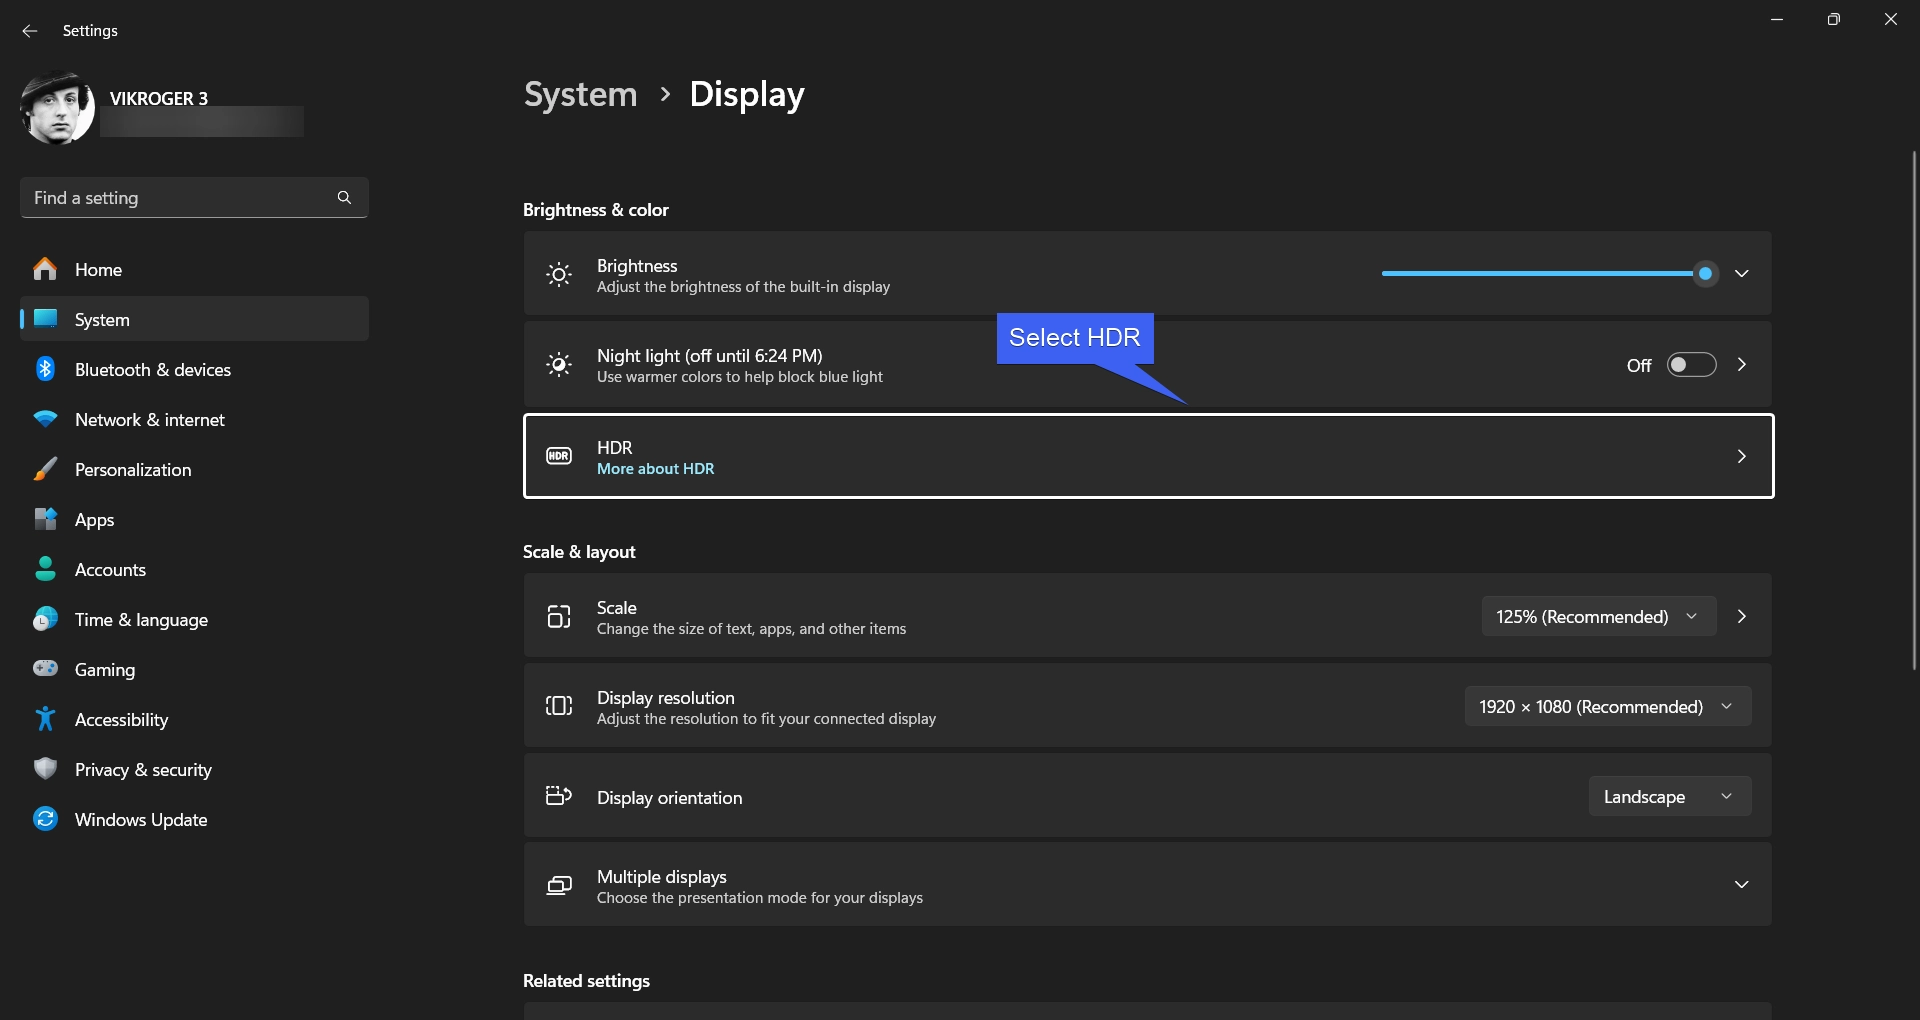Click 'Use warmer colors to help block blue light'
Image resolution: width=1920 pixels, height=1020 pixels.
740,377
